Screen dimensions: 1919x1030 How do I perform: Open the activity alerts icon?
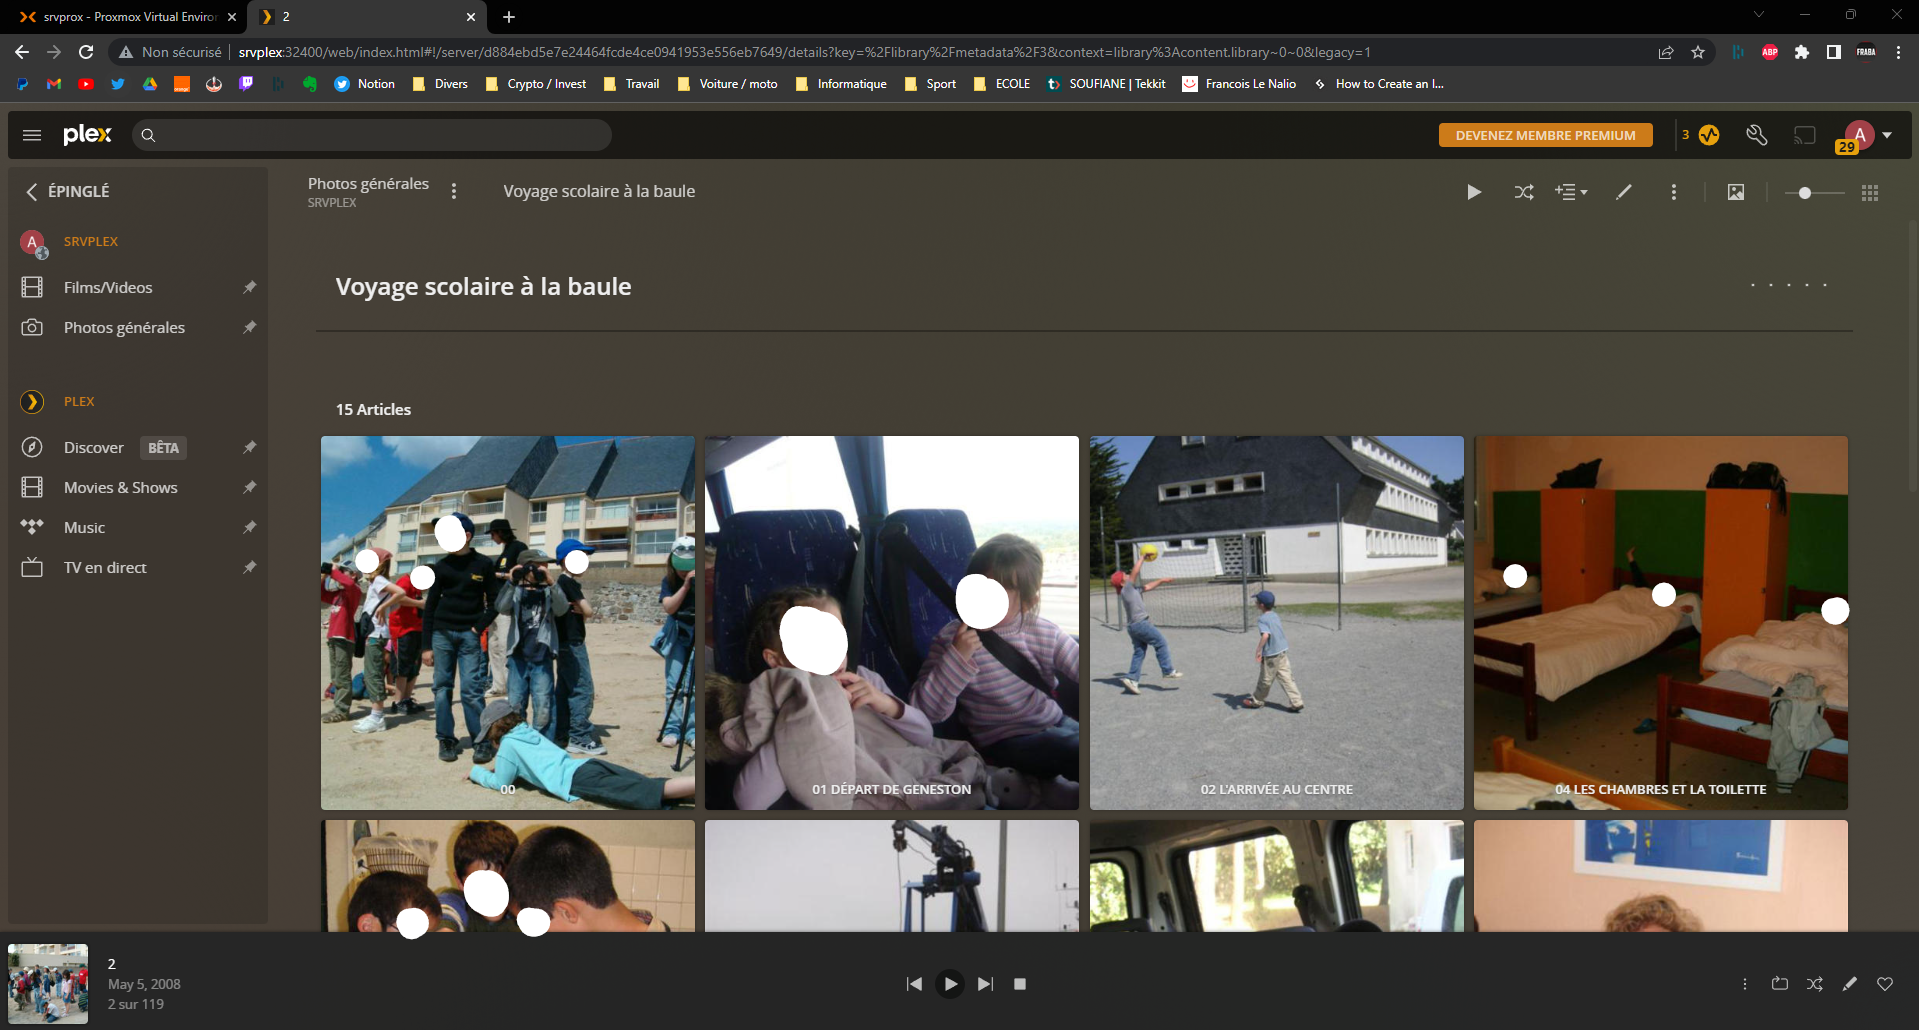(x=1709, y=135)
